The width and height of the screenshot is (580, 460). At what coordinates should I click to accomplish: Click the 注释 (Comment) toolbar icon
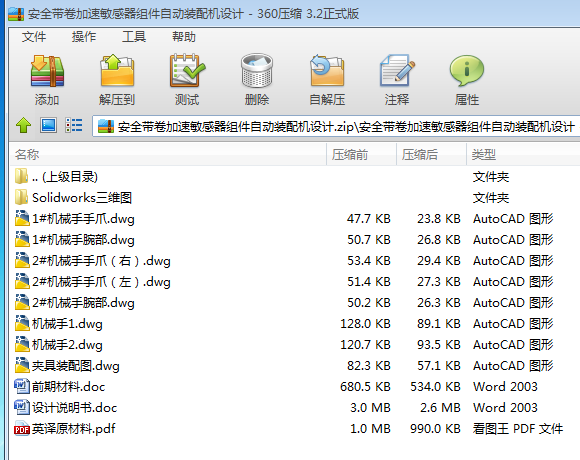(397, 70)
